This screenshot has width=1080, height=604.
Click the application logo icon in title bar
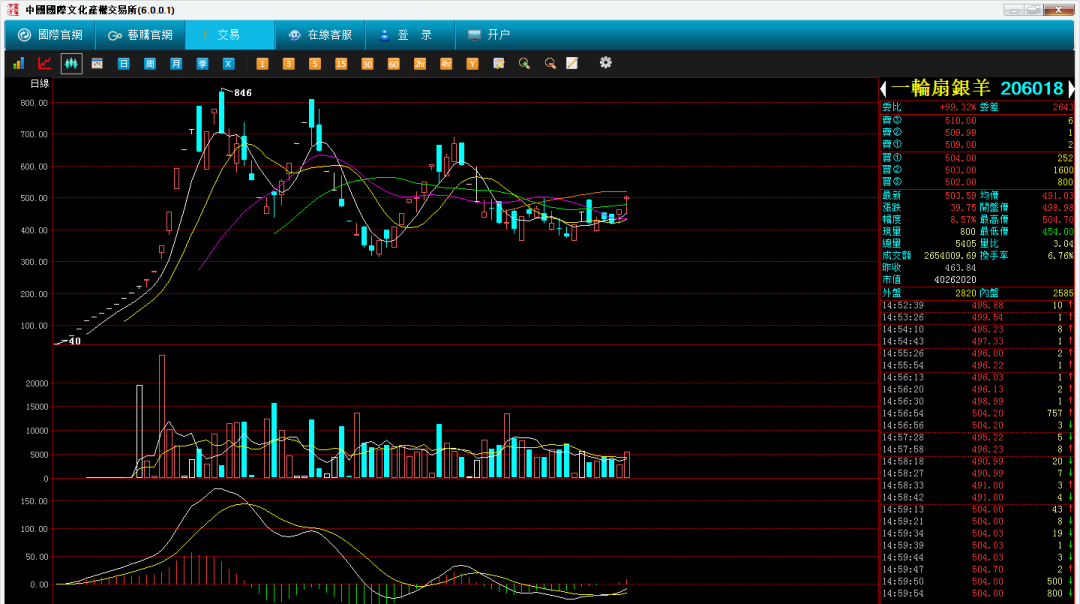12,10
